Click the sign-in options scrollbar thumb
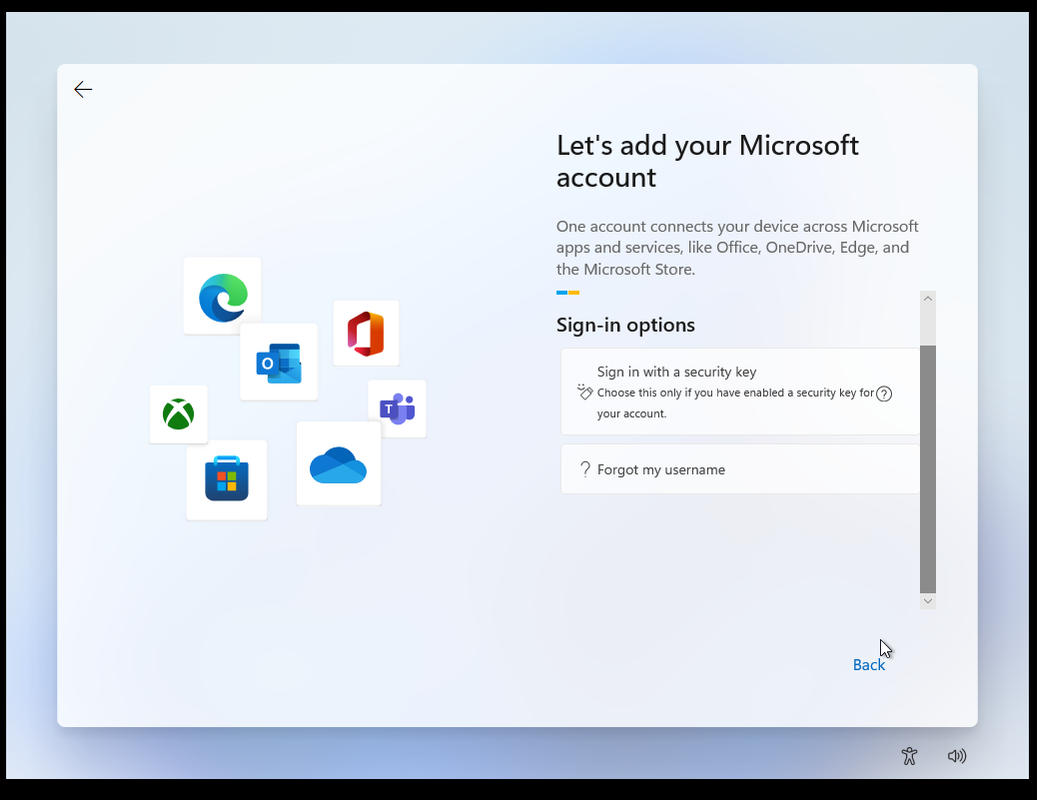 pyautogui.click(x=927, y=469)
